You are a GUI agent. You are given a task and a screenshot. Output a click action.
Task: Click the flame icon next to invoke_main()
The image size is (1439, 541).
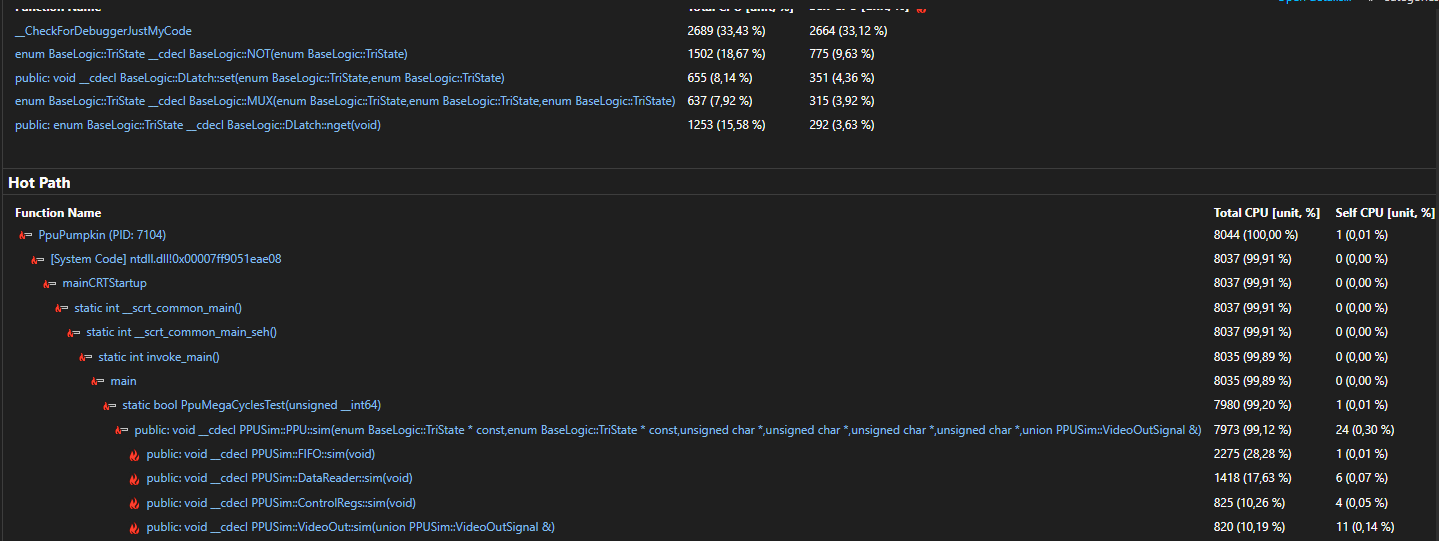(x=86, y=357)
